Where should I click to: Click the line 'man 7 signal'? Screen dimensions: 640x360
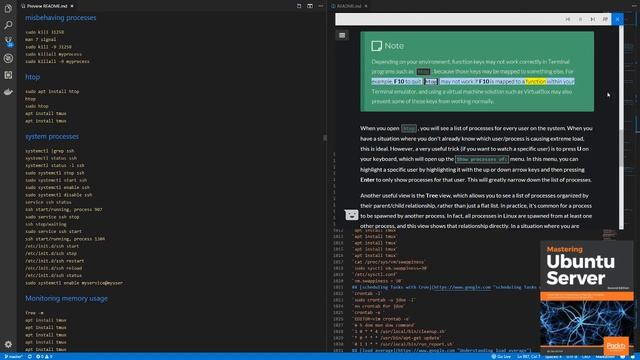pos(41,39)
